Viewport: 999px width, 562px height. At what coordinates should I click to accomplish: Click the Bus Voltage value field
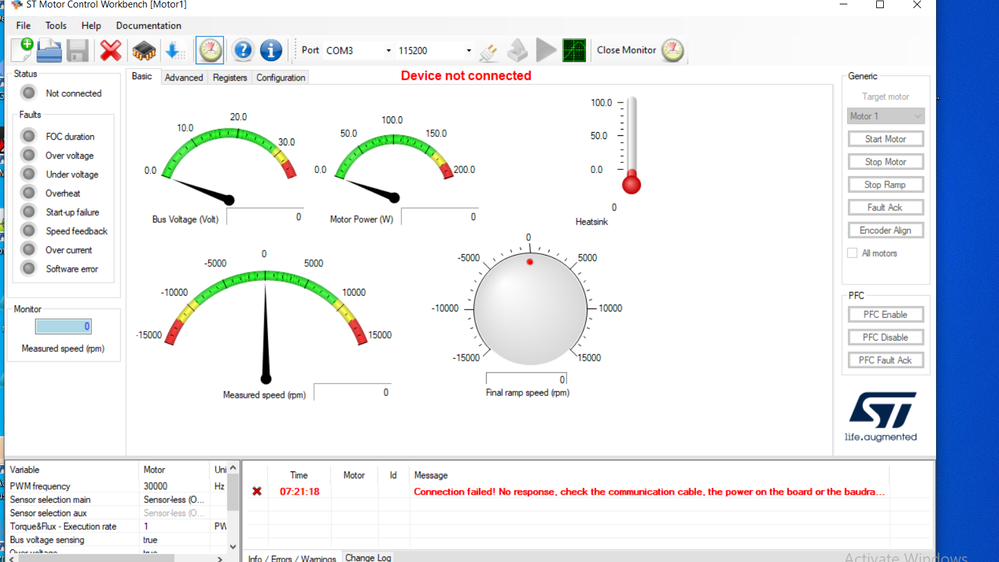(x=265, y=217)
